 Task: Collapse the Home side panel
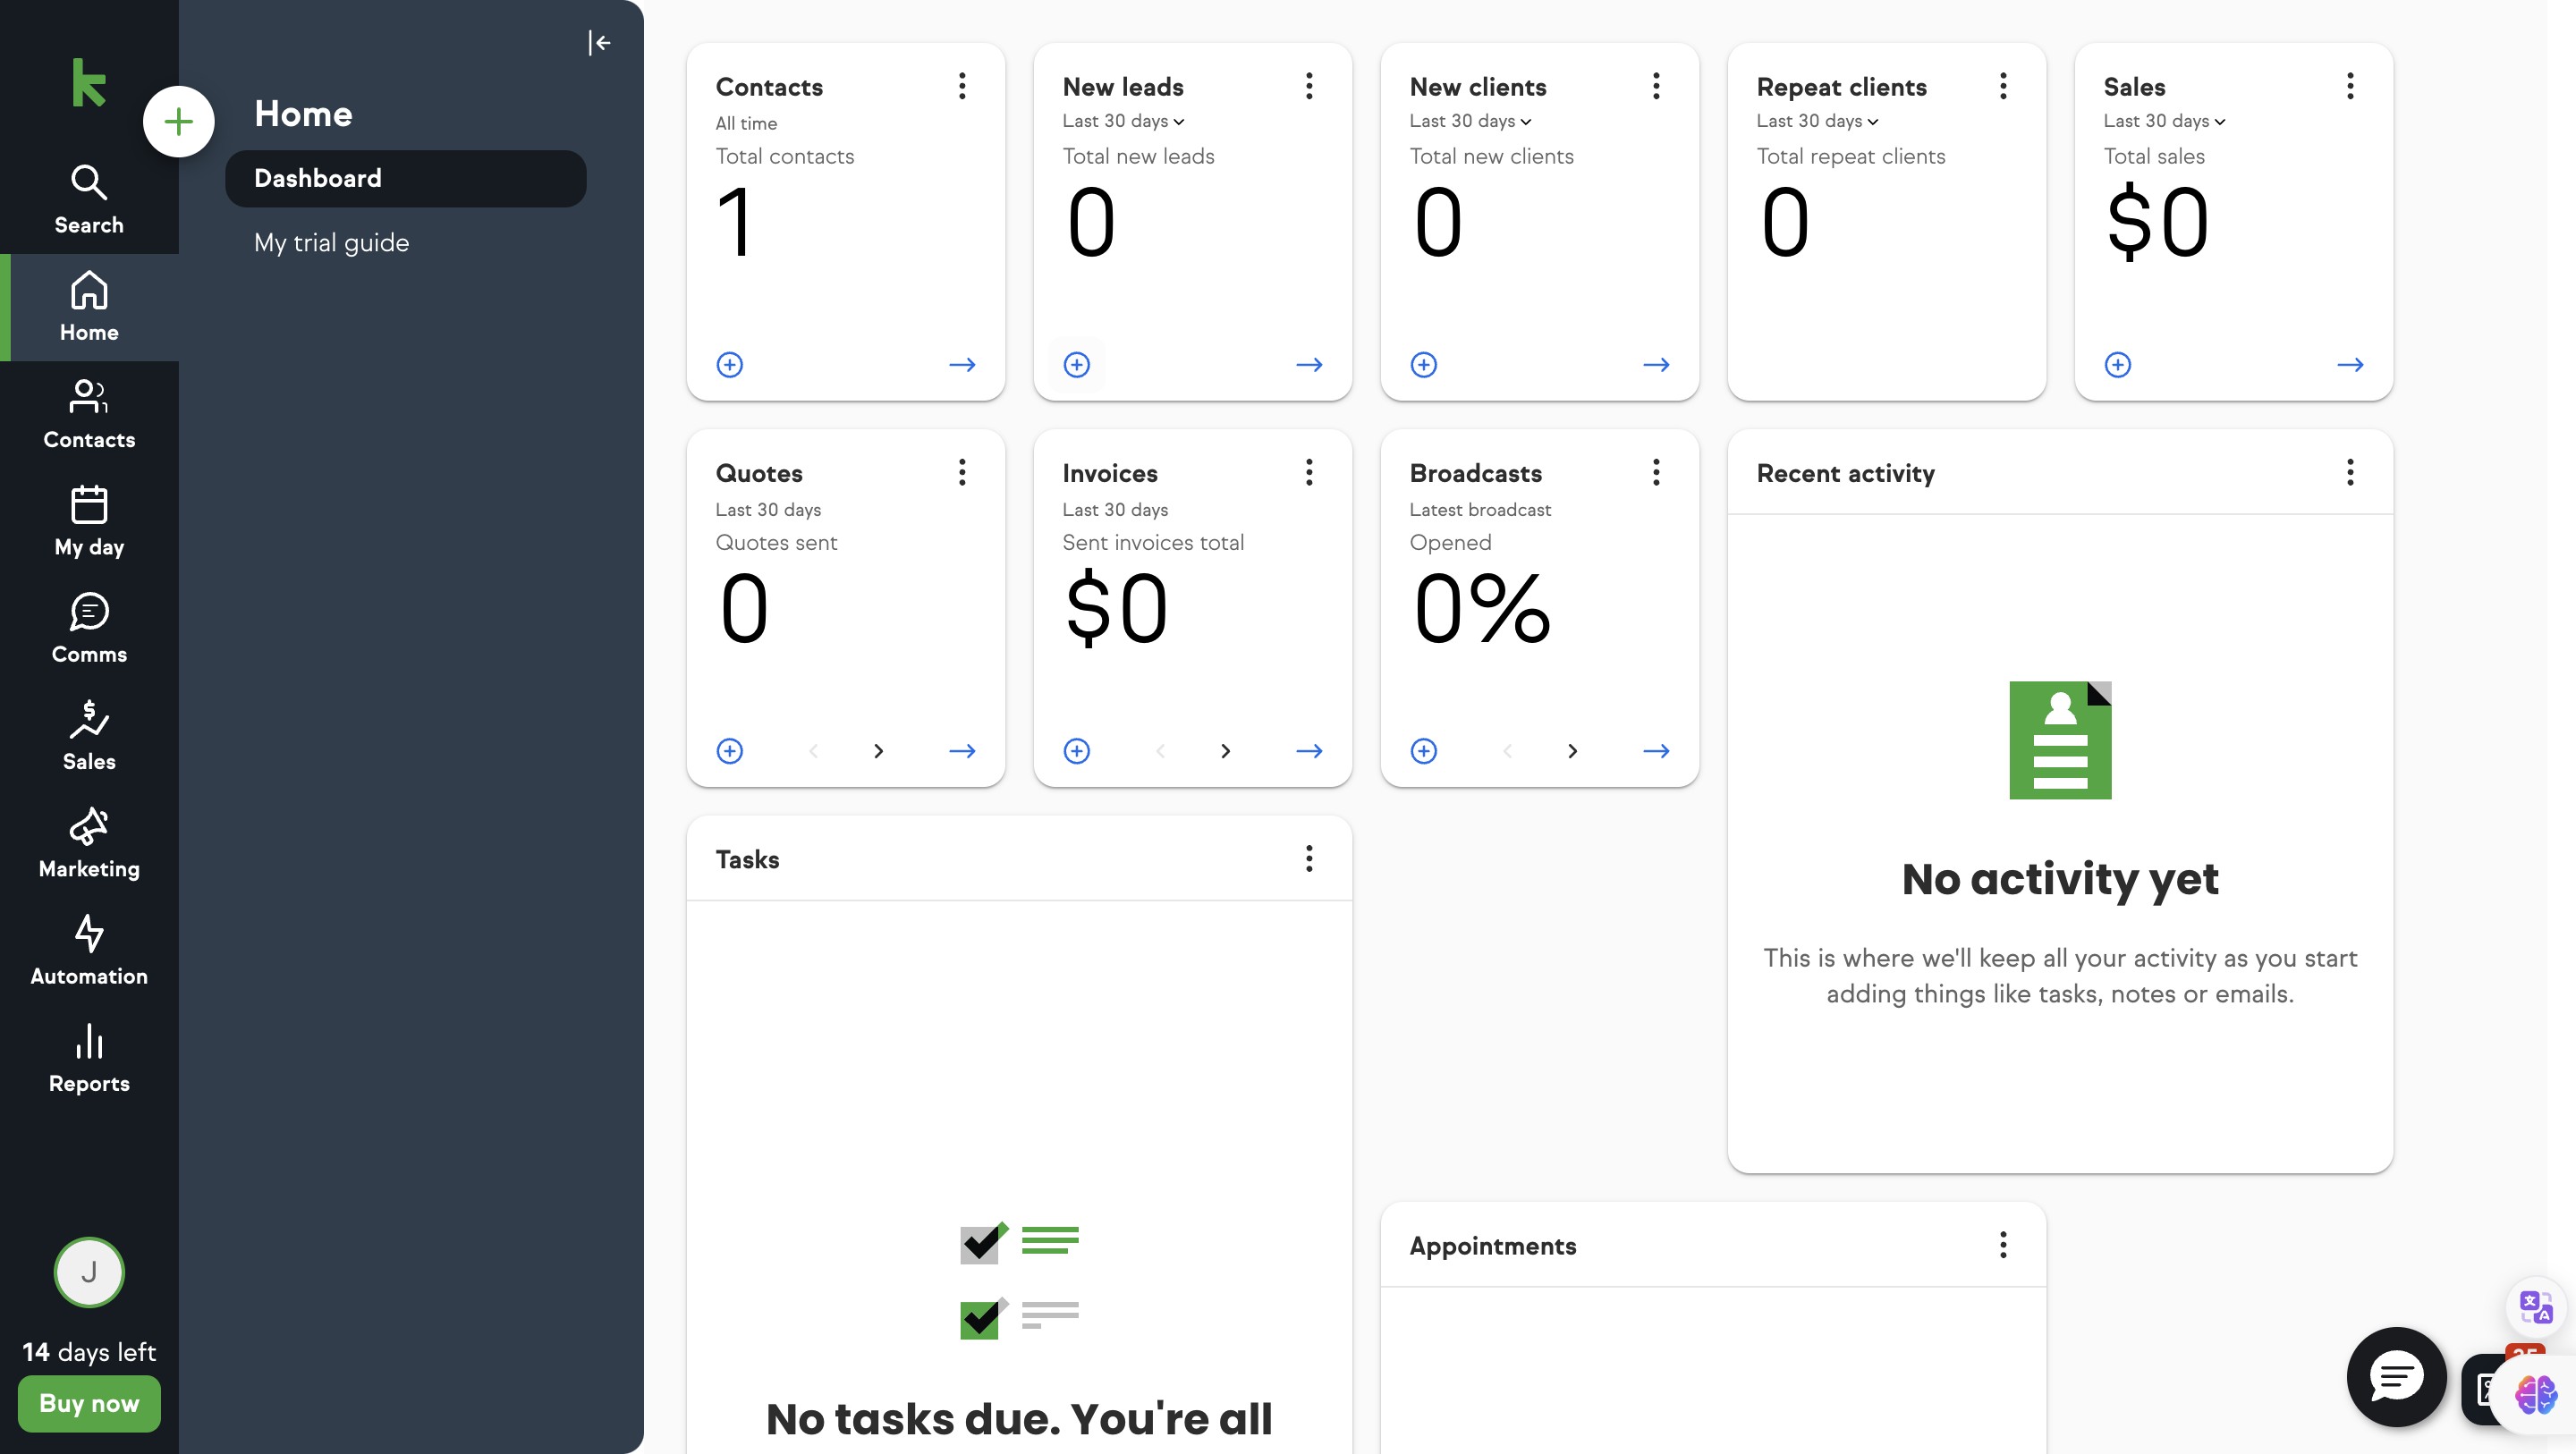(599, 42)
